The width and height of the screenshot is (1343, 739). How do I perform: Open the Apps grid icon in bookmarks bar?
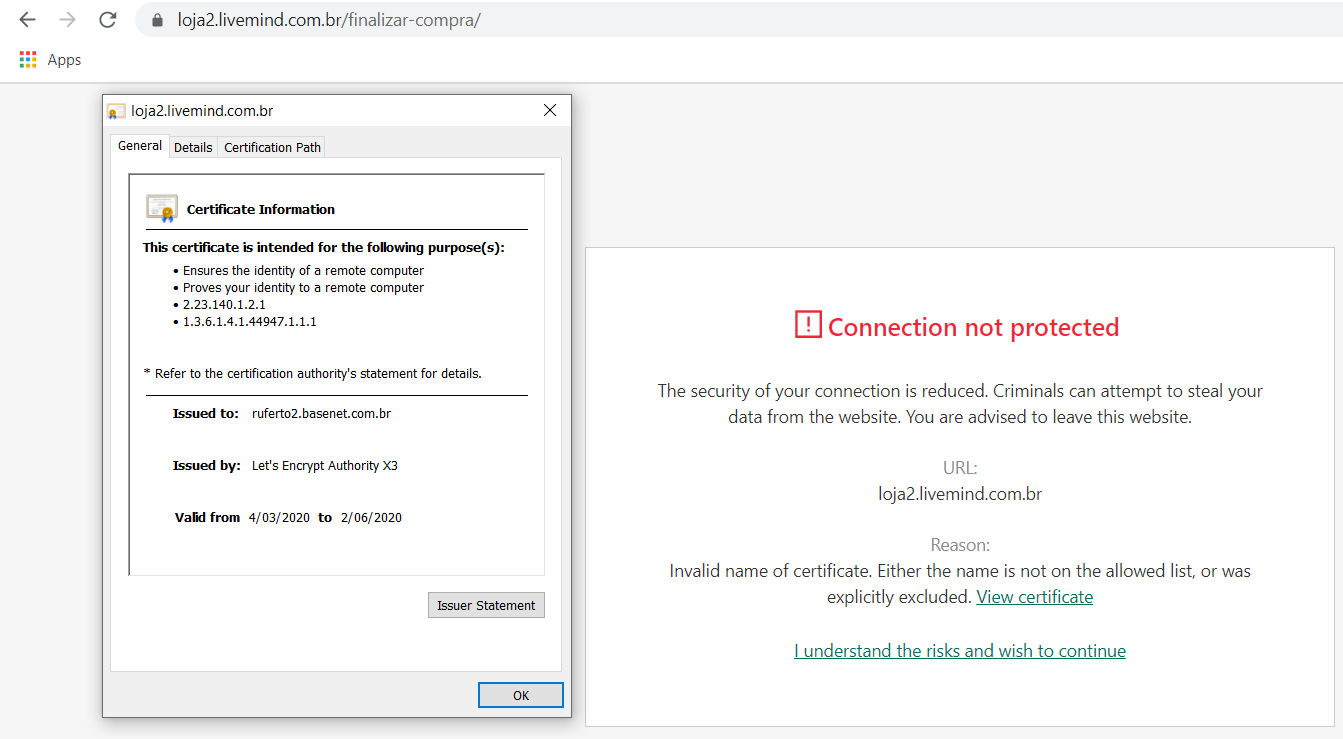[x=28, y=60]
